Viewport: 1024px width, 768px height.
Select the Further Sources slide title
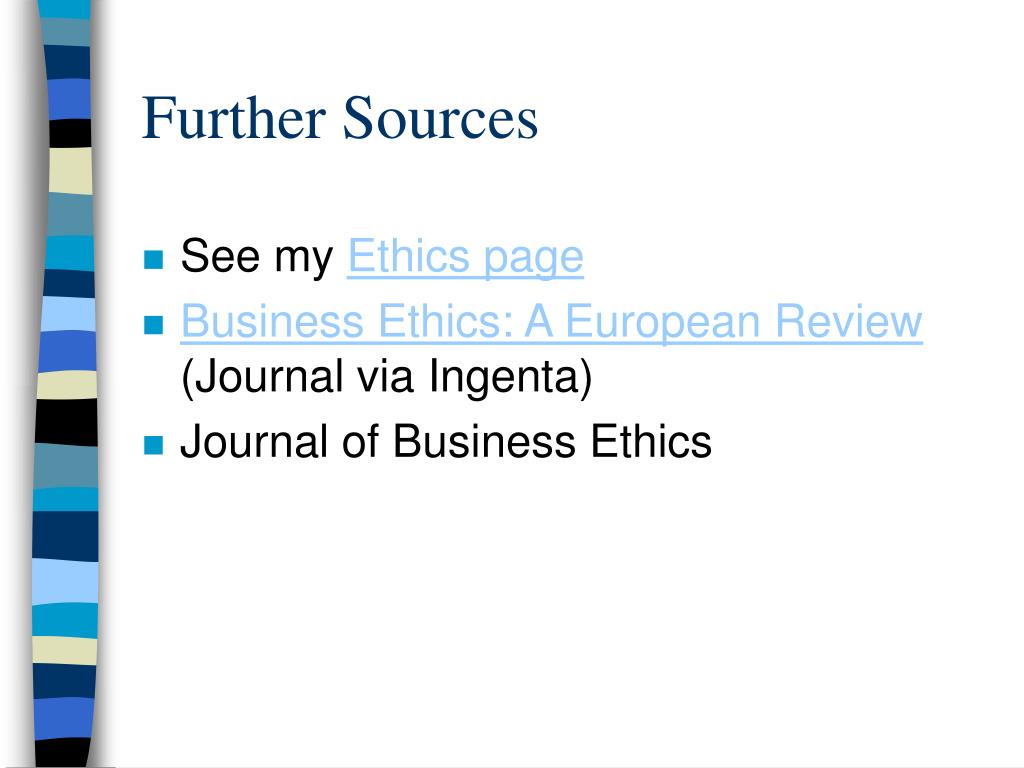340,118
